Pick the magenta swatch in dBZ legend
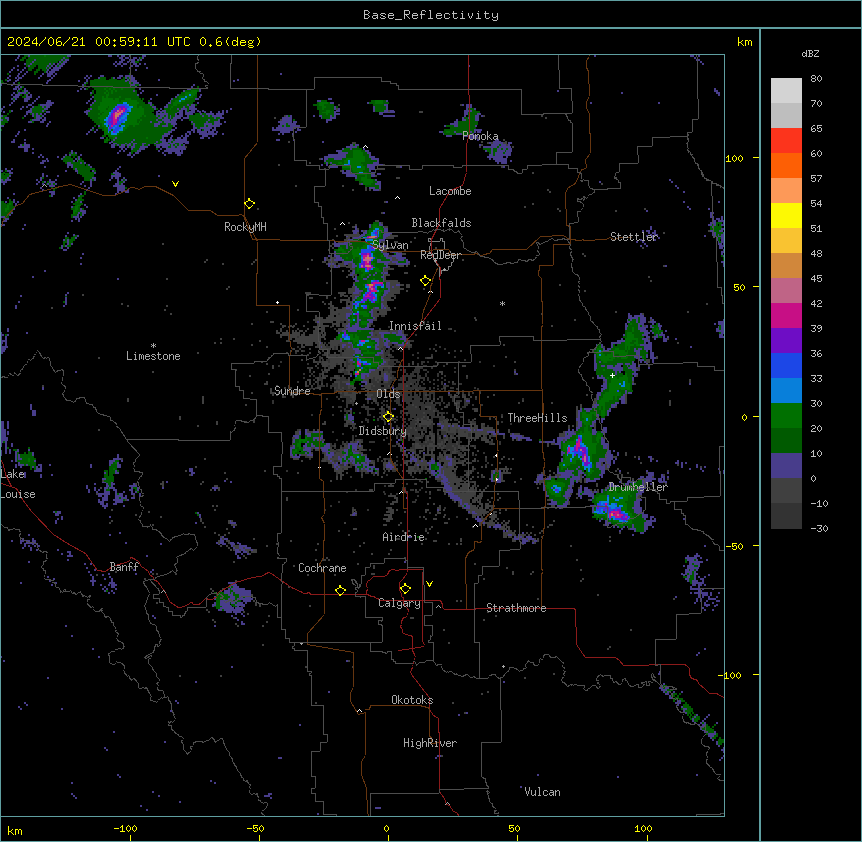Viewport: 862px width, 842px height. [786, 315]
